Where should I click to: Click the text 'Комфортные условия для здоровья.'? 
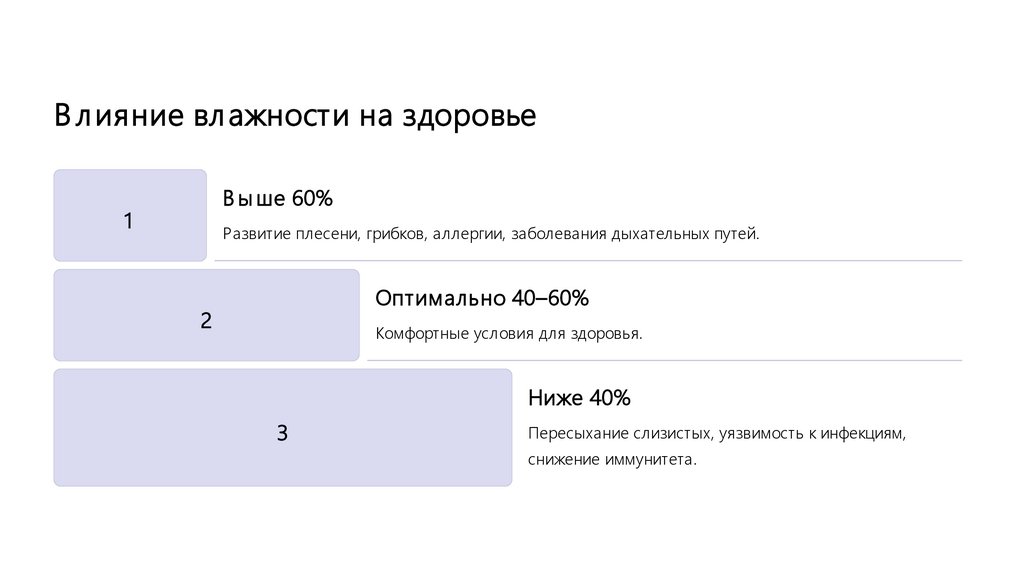point(508,333)
